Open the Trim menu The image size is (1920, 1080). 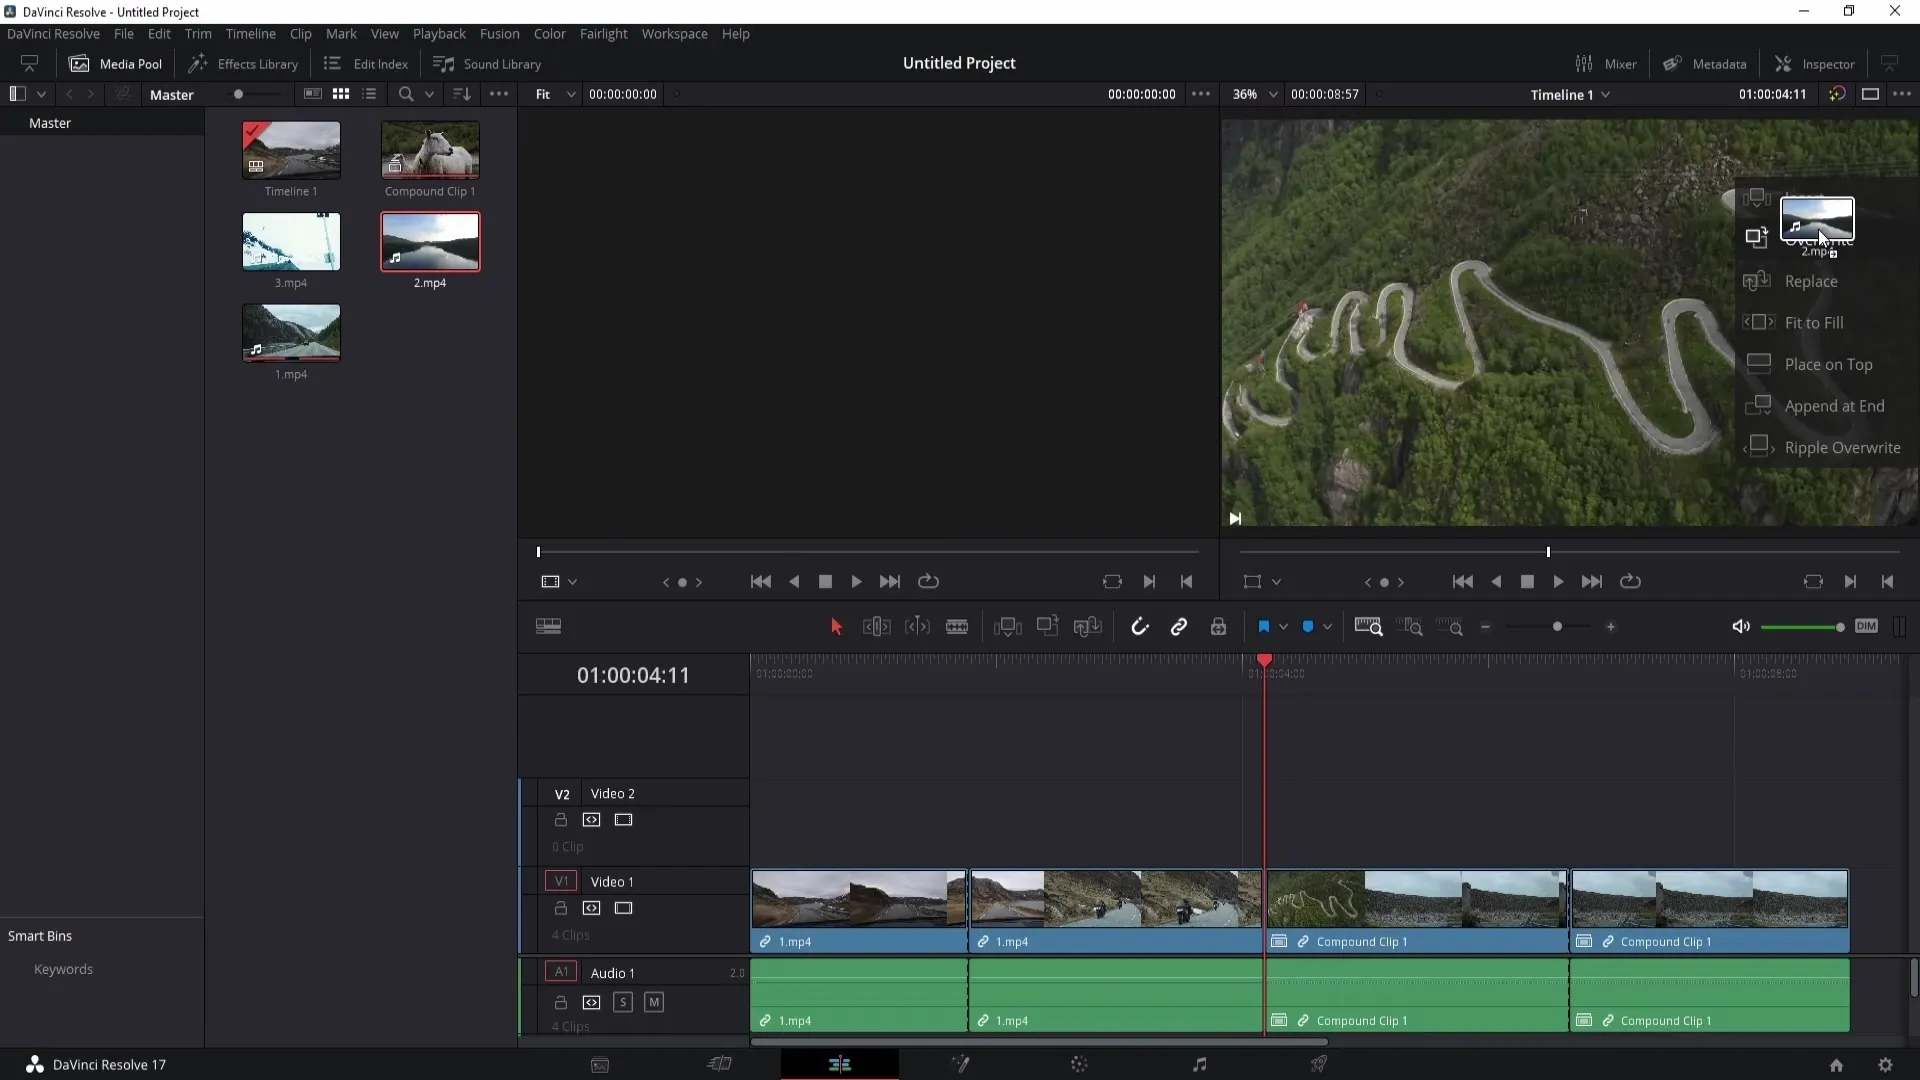(x=198, y=33)
